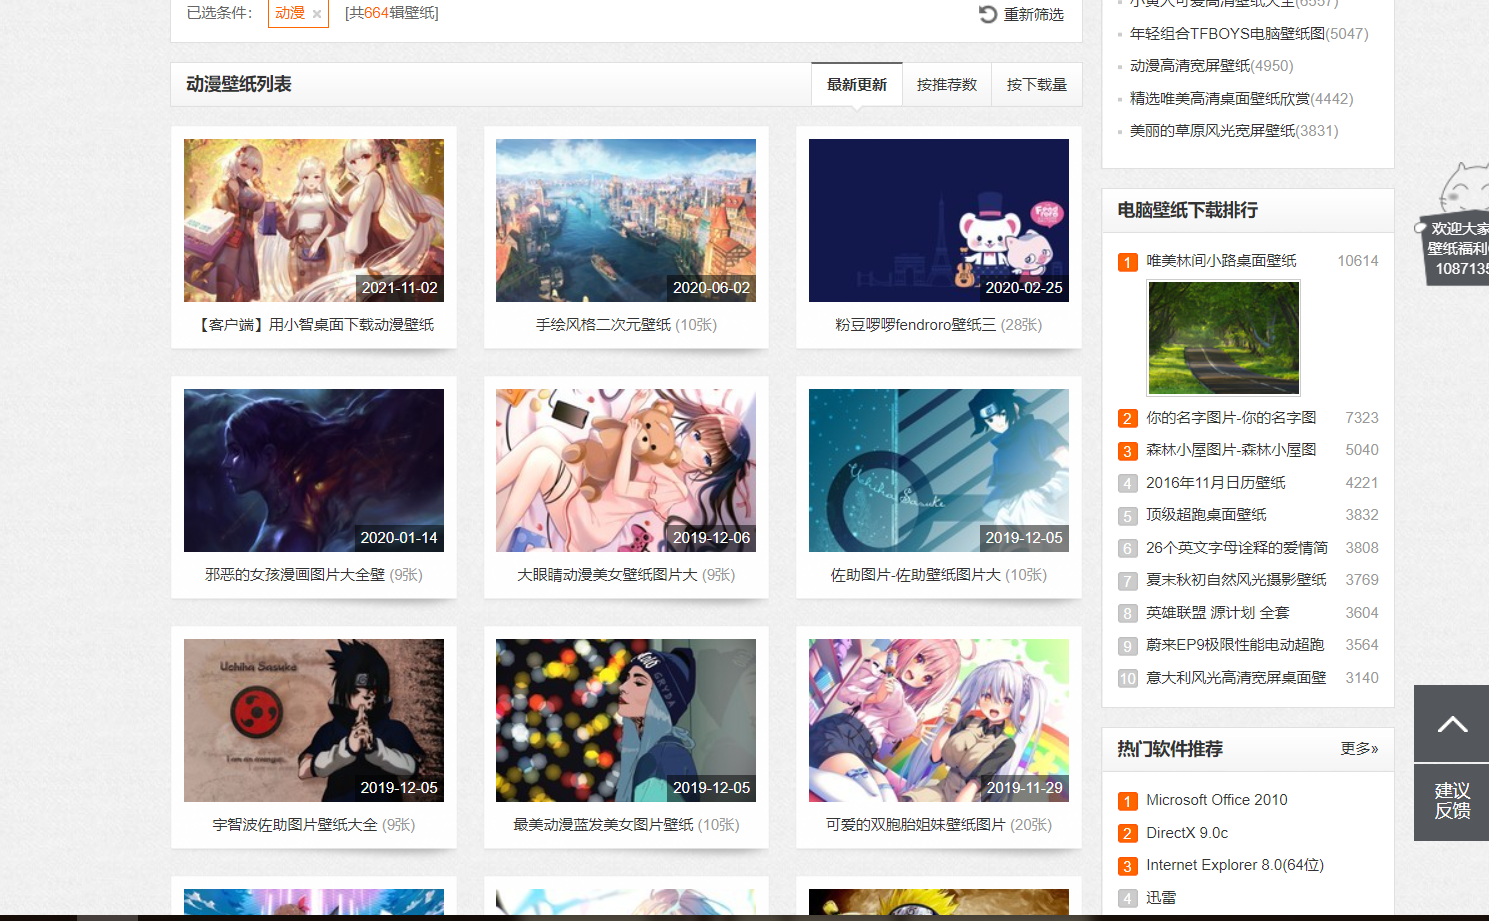Click the 2020-02-25 date badge
The width and height of the screenshot is (1489, 921).
tap(1024, 288)
